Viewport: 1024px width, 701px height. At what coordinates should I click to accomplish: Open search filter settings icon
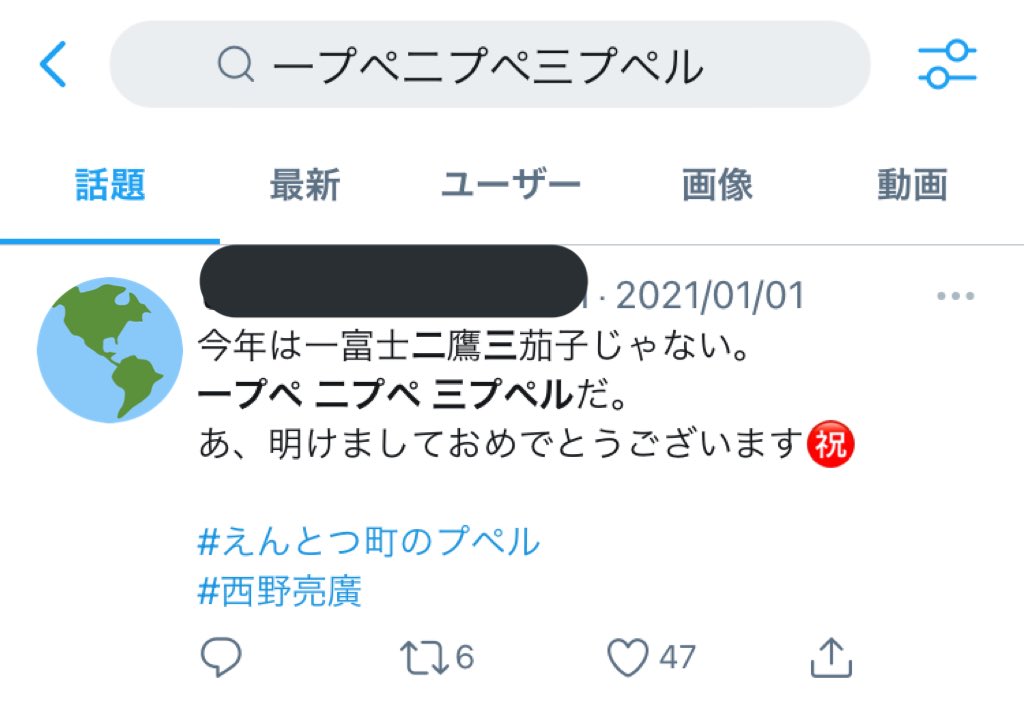(947, 64)
